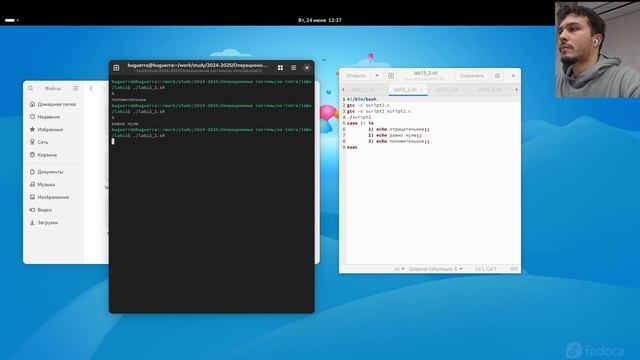Click the 'gcc -o script2 script2.c' line
Image resolution: width=640 pixels, height=360 pixels.
[x=379, y=111]
